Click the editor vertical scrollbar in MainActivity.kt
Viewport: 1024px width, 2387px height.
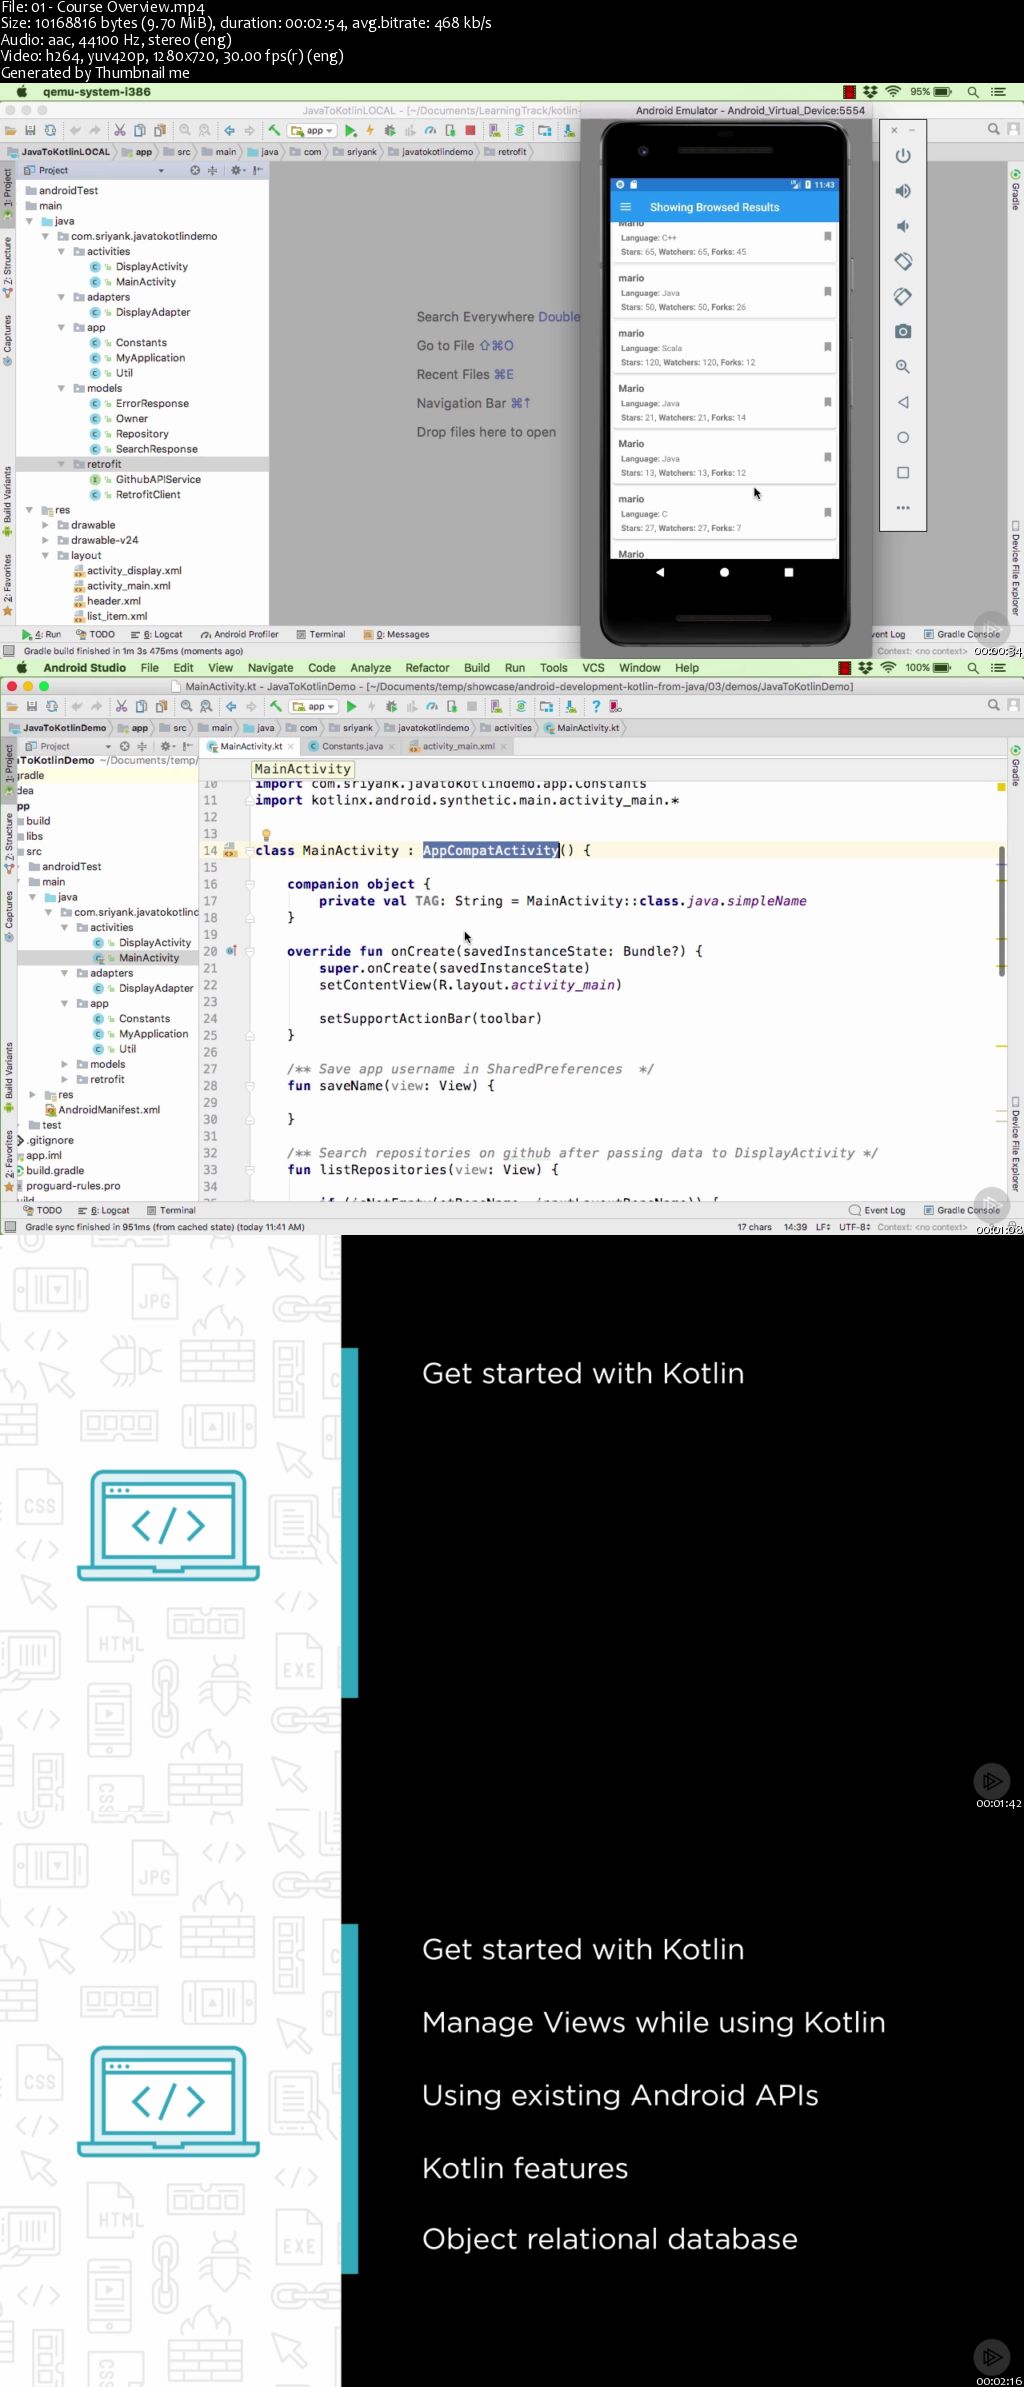[1001, 911]
